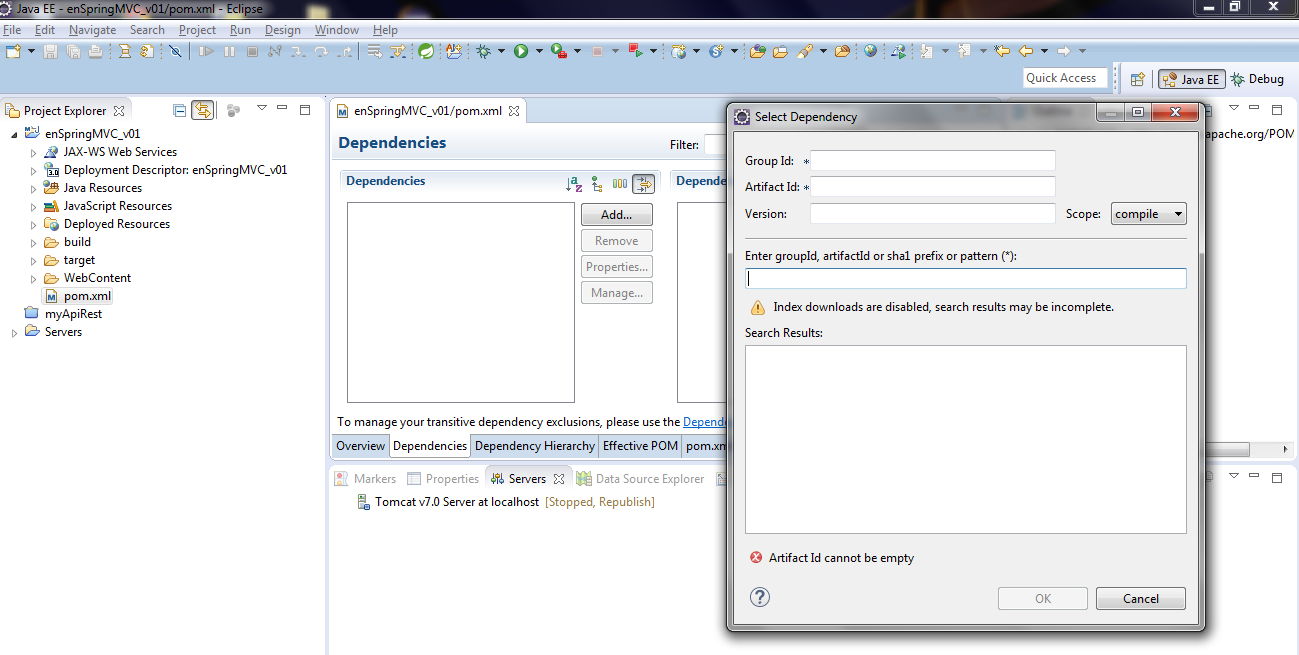
Task: Open Project Explorer View Menu triangle
Action: 262,108
